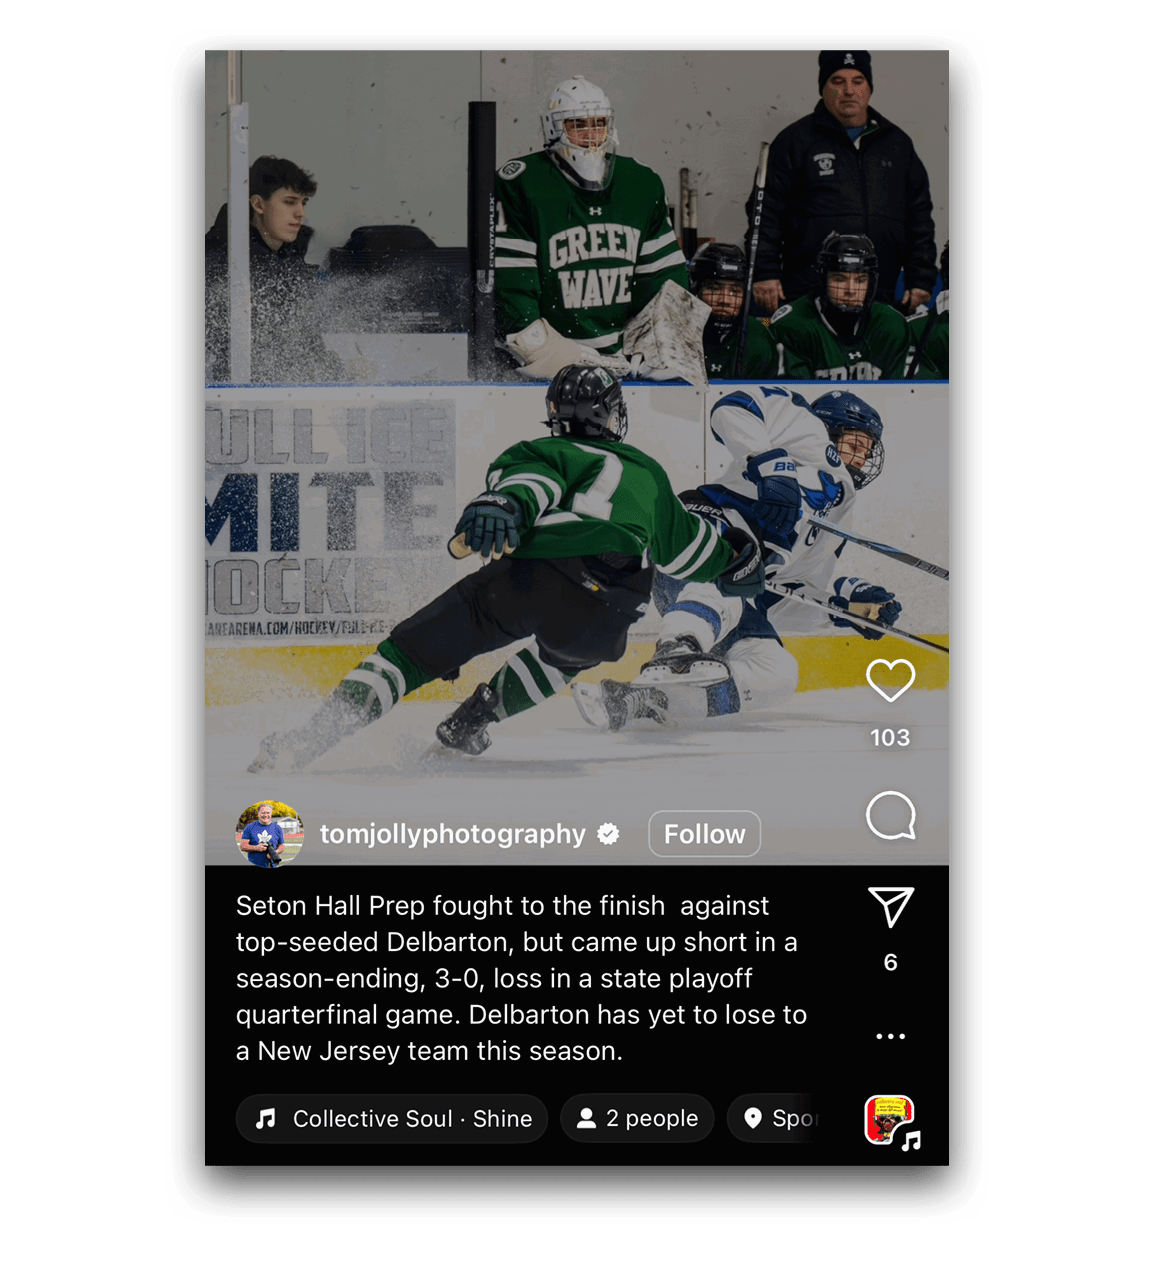Open the tomjollyphotography username link
This screenshot has width=1153, height=1288.
[452, 834]
